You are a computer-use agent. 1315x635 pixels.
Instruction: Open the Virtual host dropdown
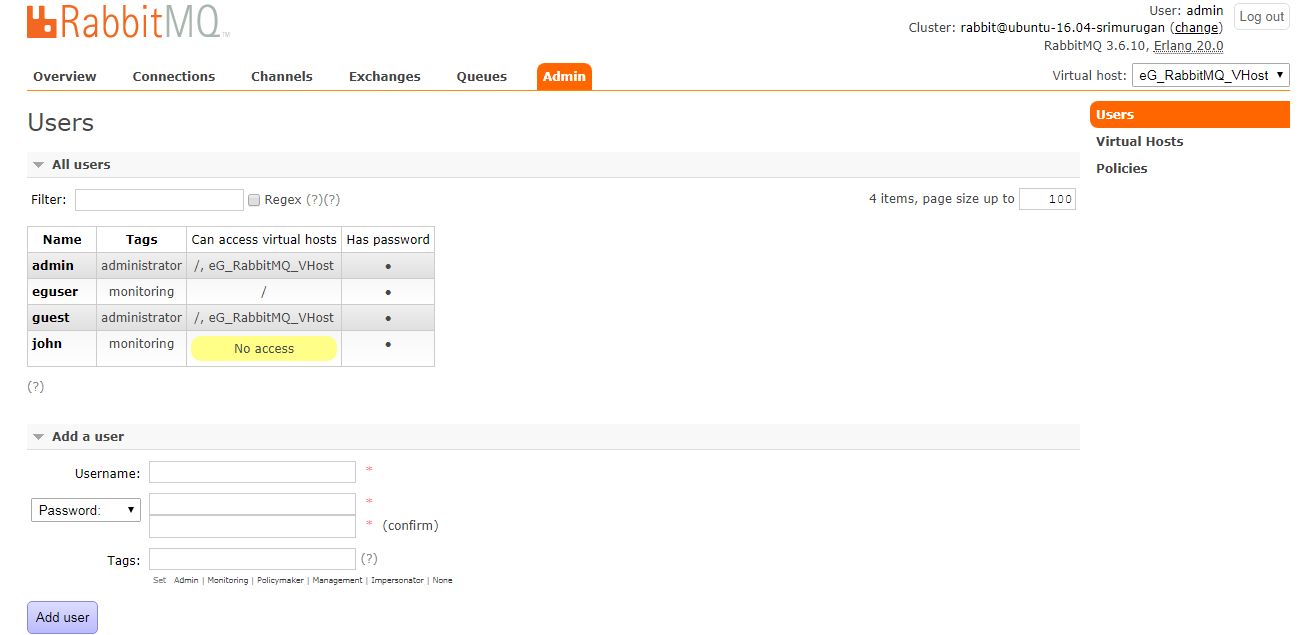point(1210,75)
